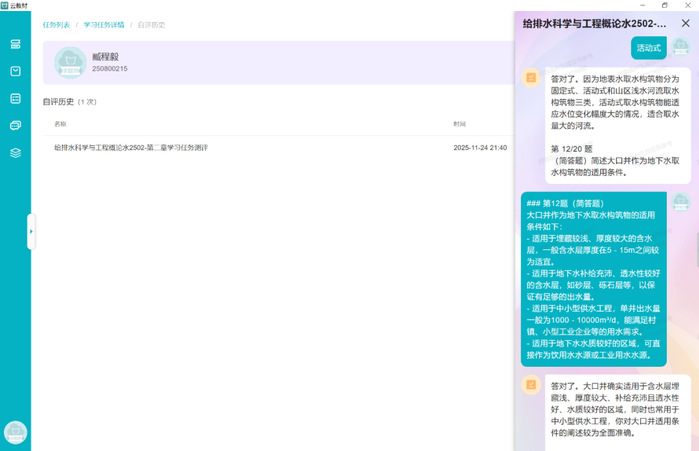Click the stacked layers sidebar icon
The image size is (699, 451).
(15, 152)
